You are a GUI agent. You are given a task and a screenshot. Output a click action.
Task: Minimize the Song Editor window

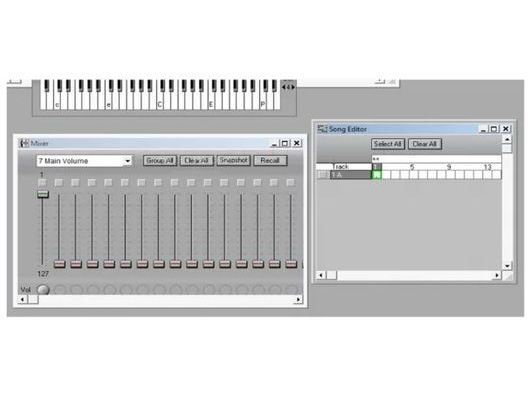pos(483,129)
